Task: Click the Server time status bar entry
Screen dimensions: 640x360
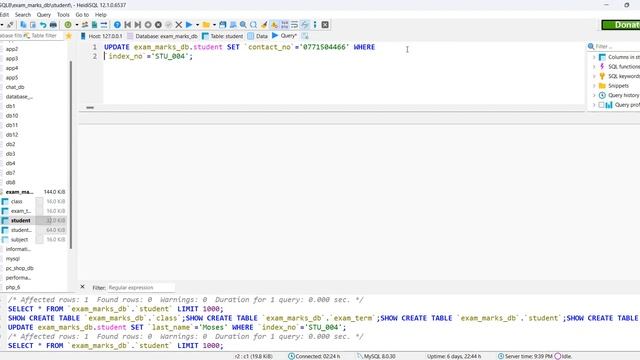Action: tap(525, 356)
